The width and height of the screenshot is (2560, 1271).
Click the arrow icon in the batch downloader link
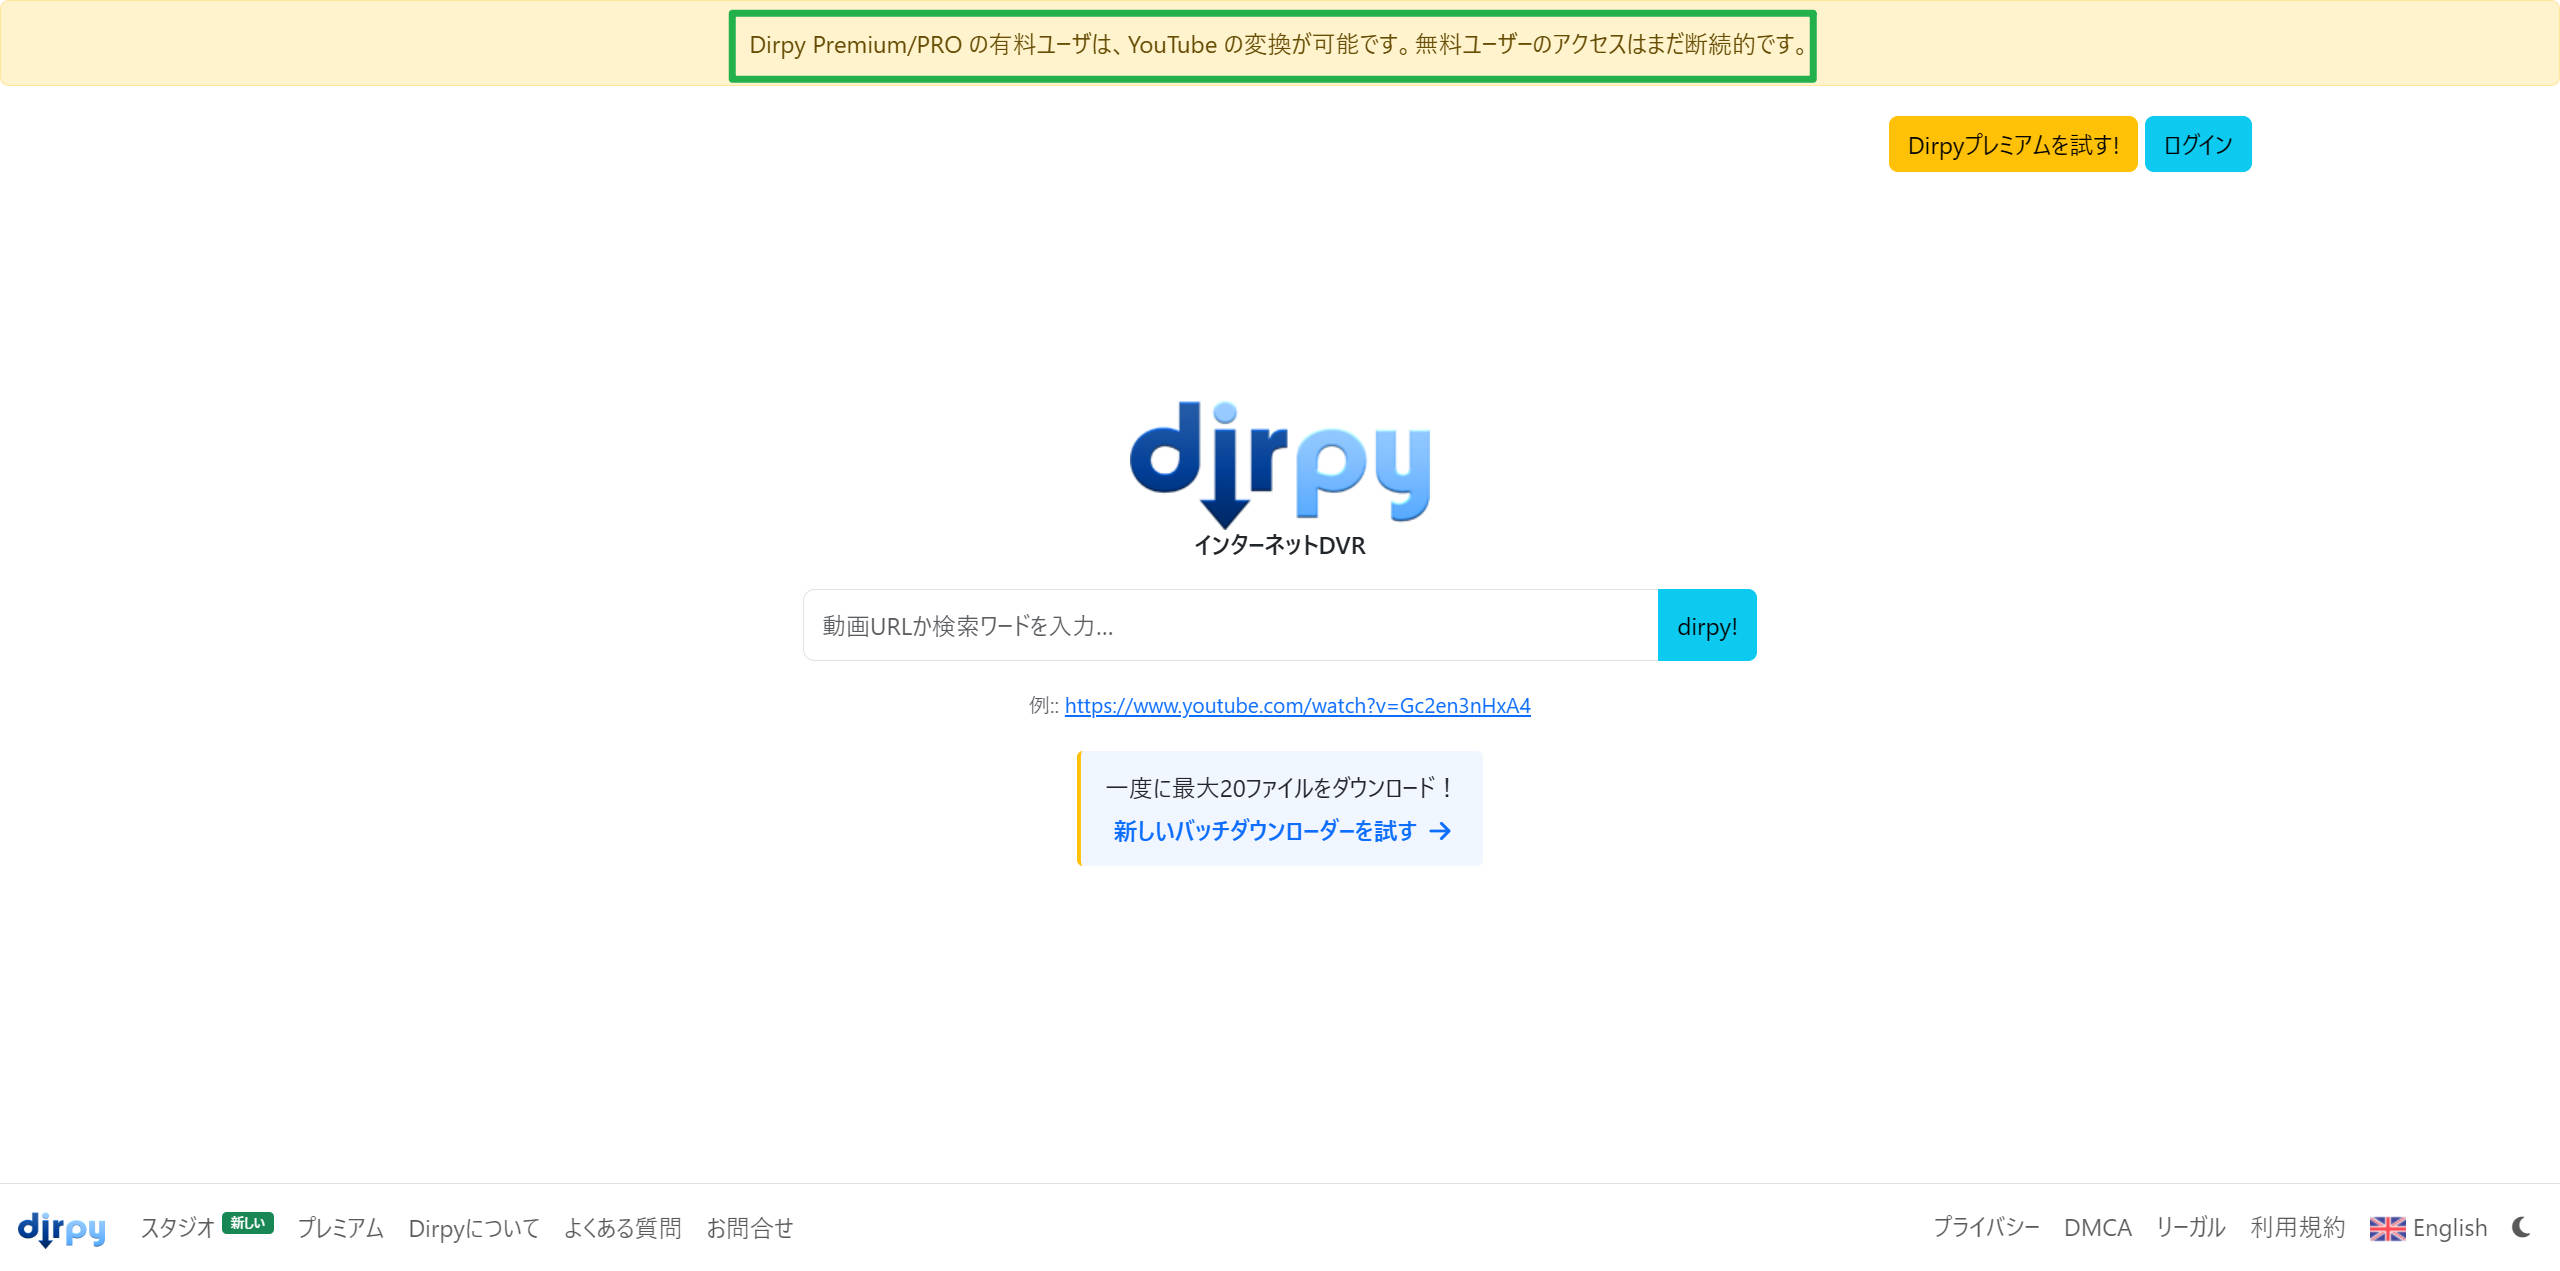pos(1440,831)
